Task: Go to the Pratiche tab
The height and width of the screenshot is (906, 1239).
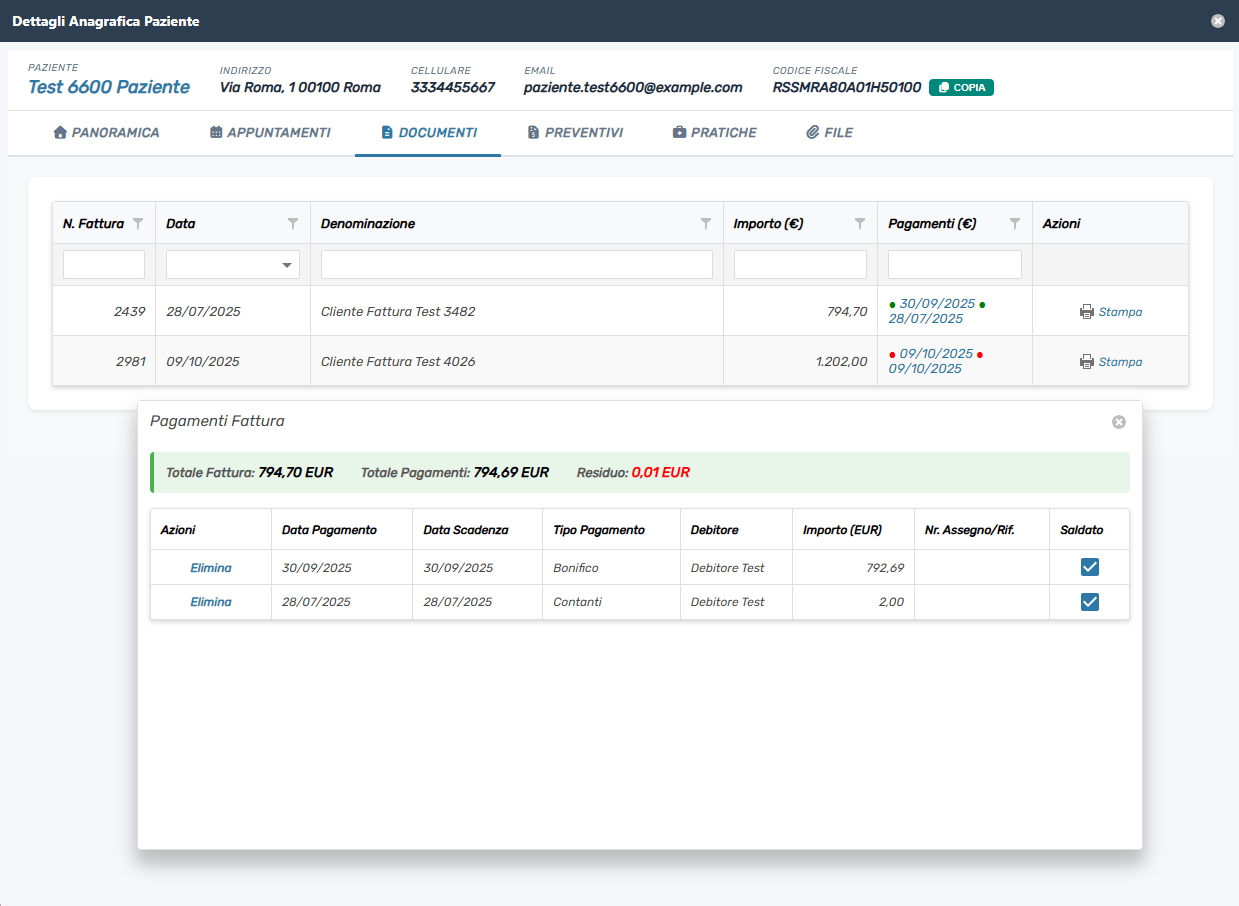Action: pos(714,133)
